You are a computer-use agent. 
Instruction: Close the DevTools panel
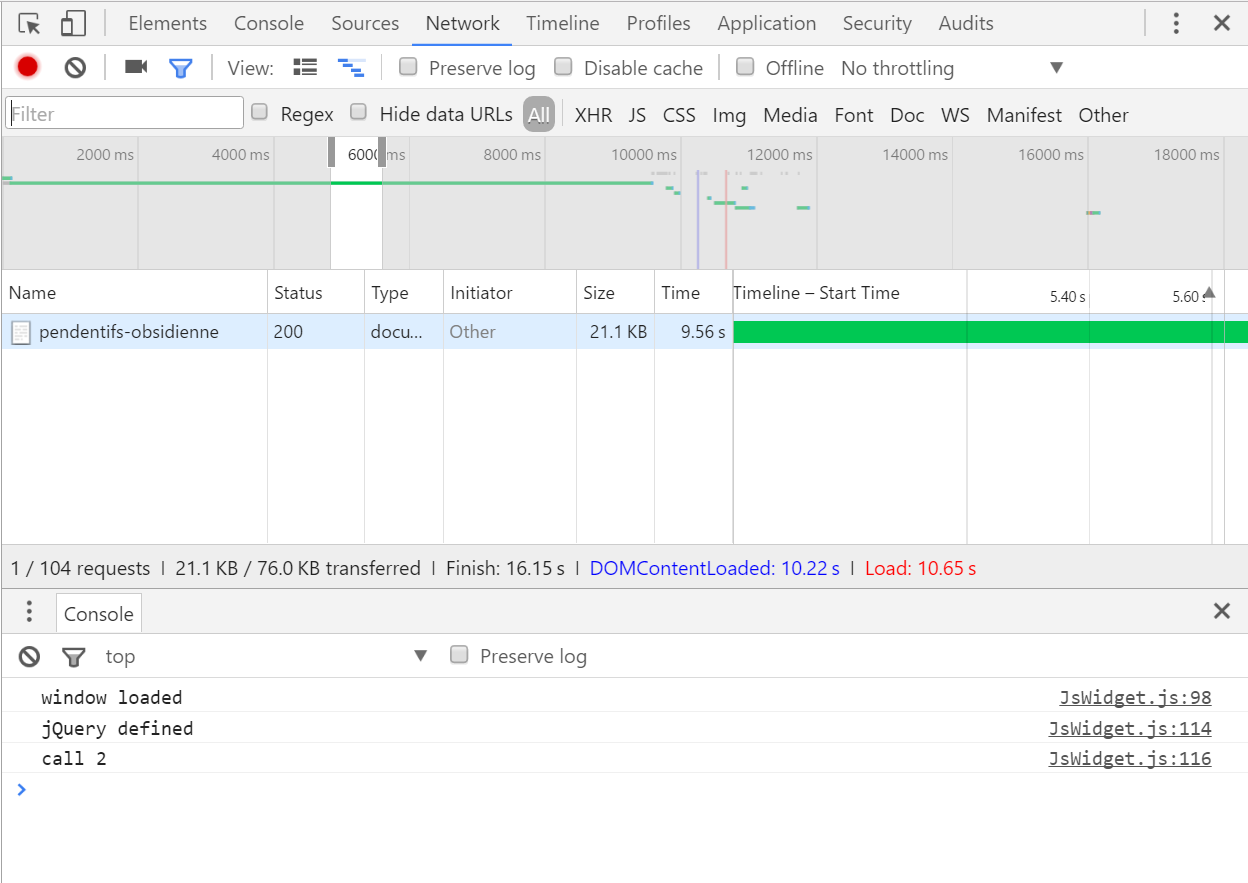tap(1222, 23)
